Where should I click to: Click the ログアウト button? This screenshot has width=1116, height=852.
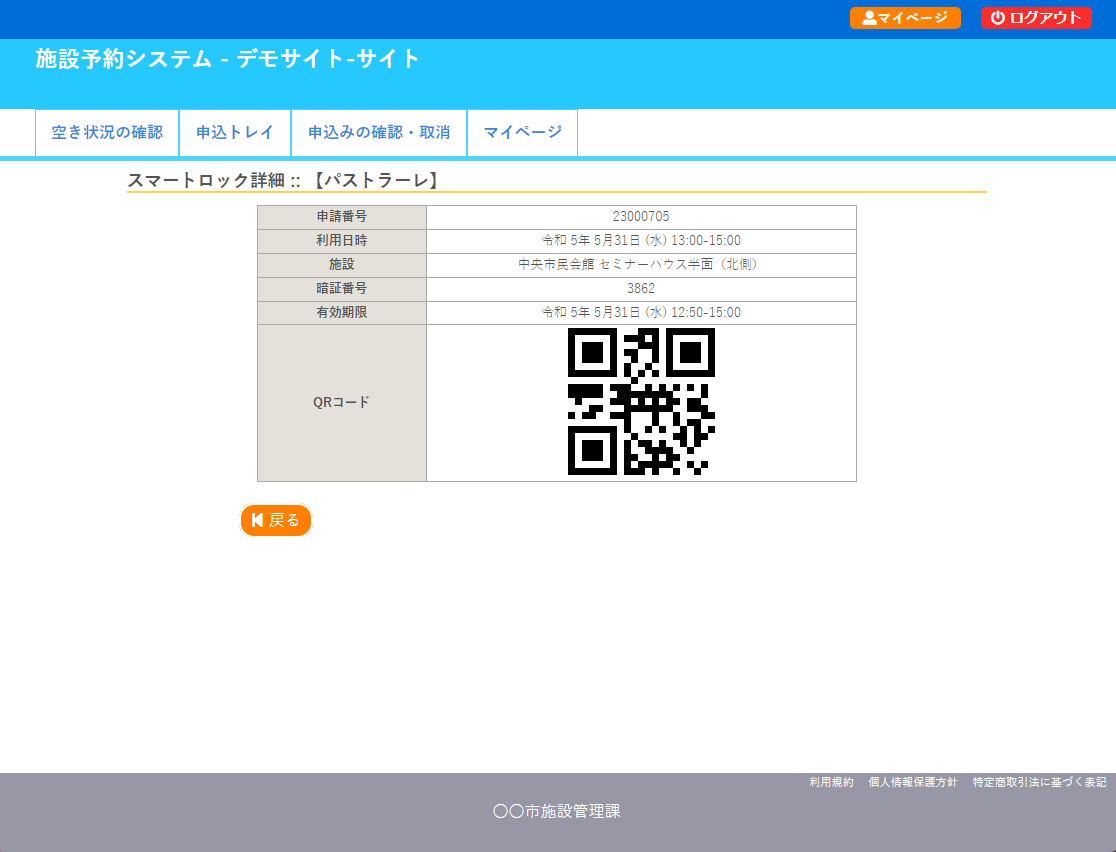coord(1036,18)
